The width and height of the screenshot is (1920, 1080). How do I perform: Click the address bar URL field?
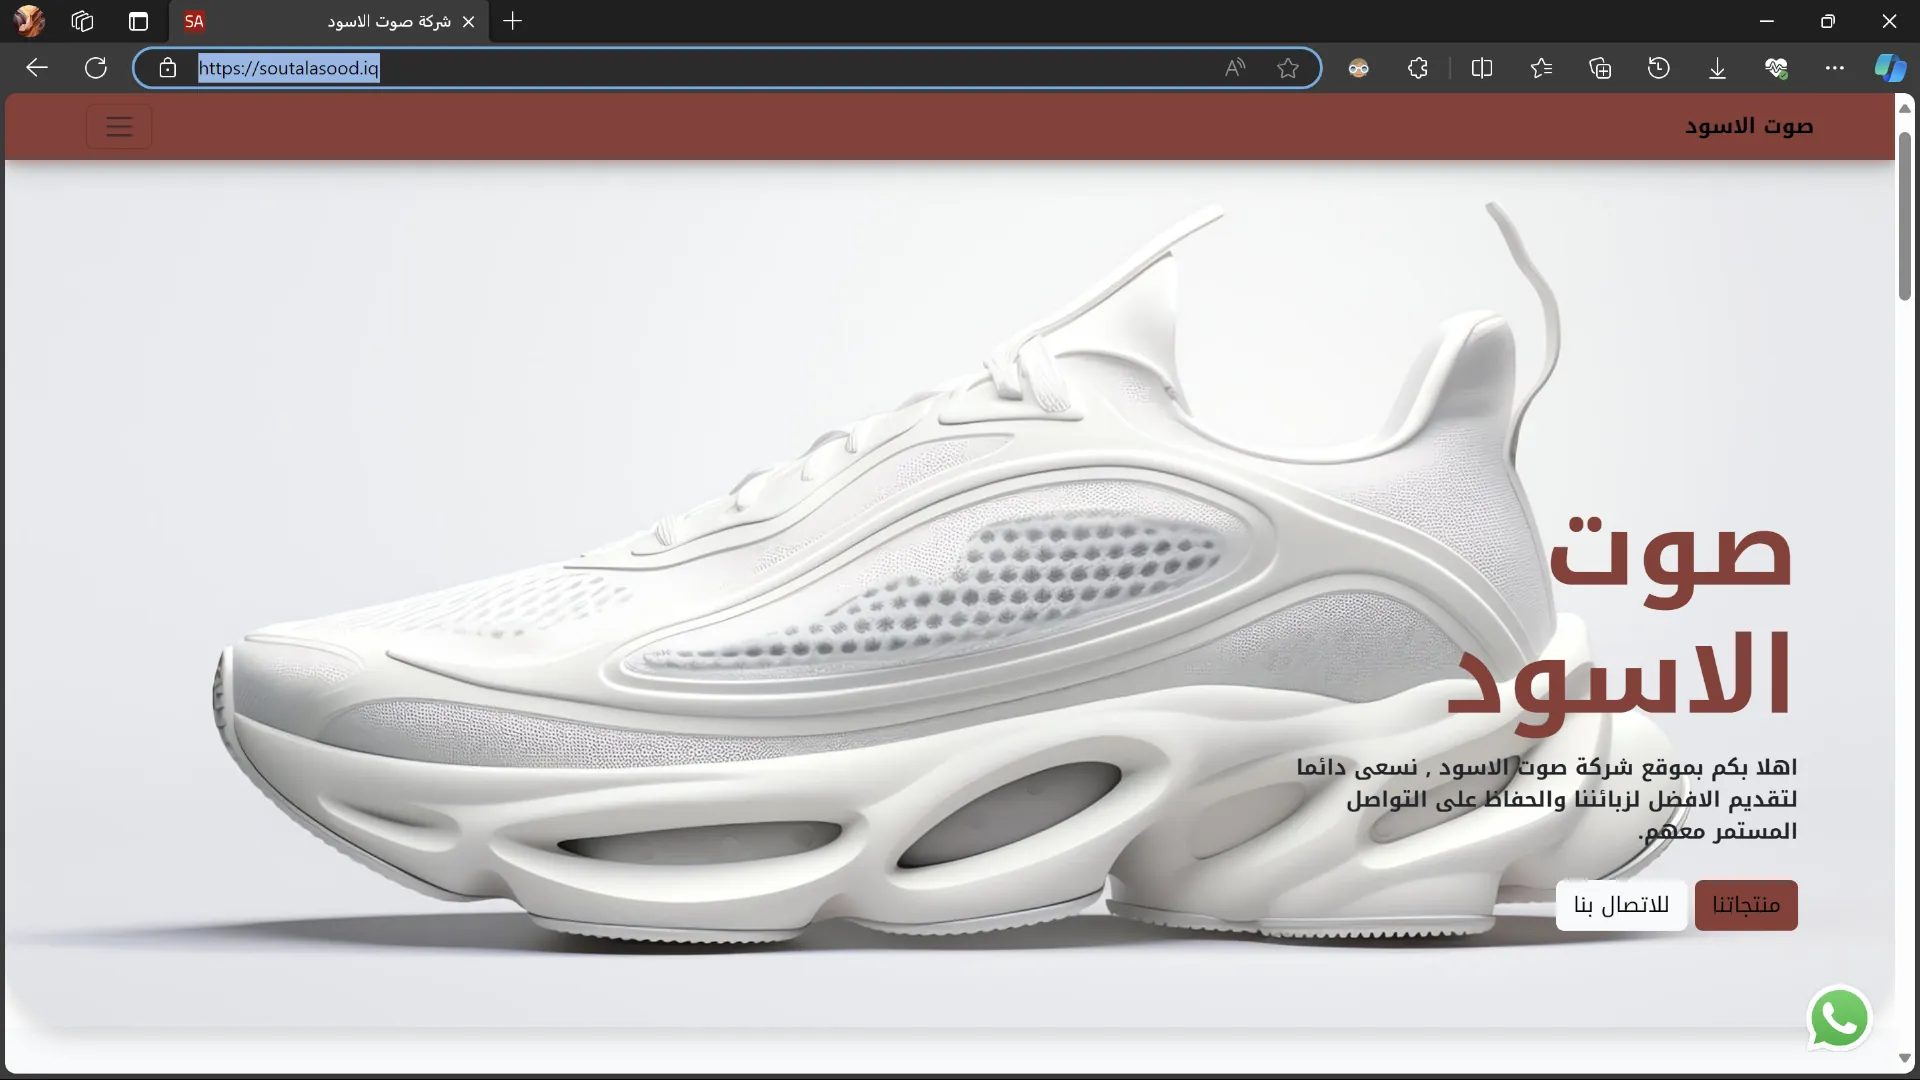pos(700,68)
